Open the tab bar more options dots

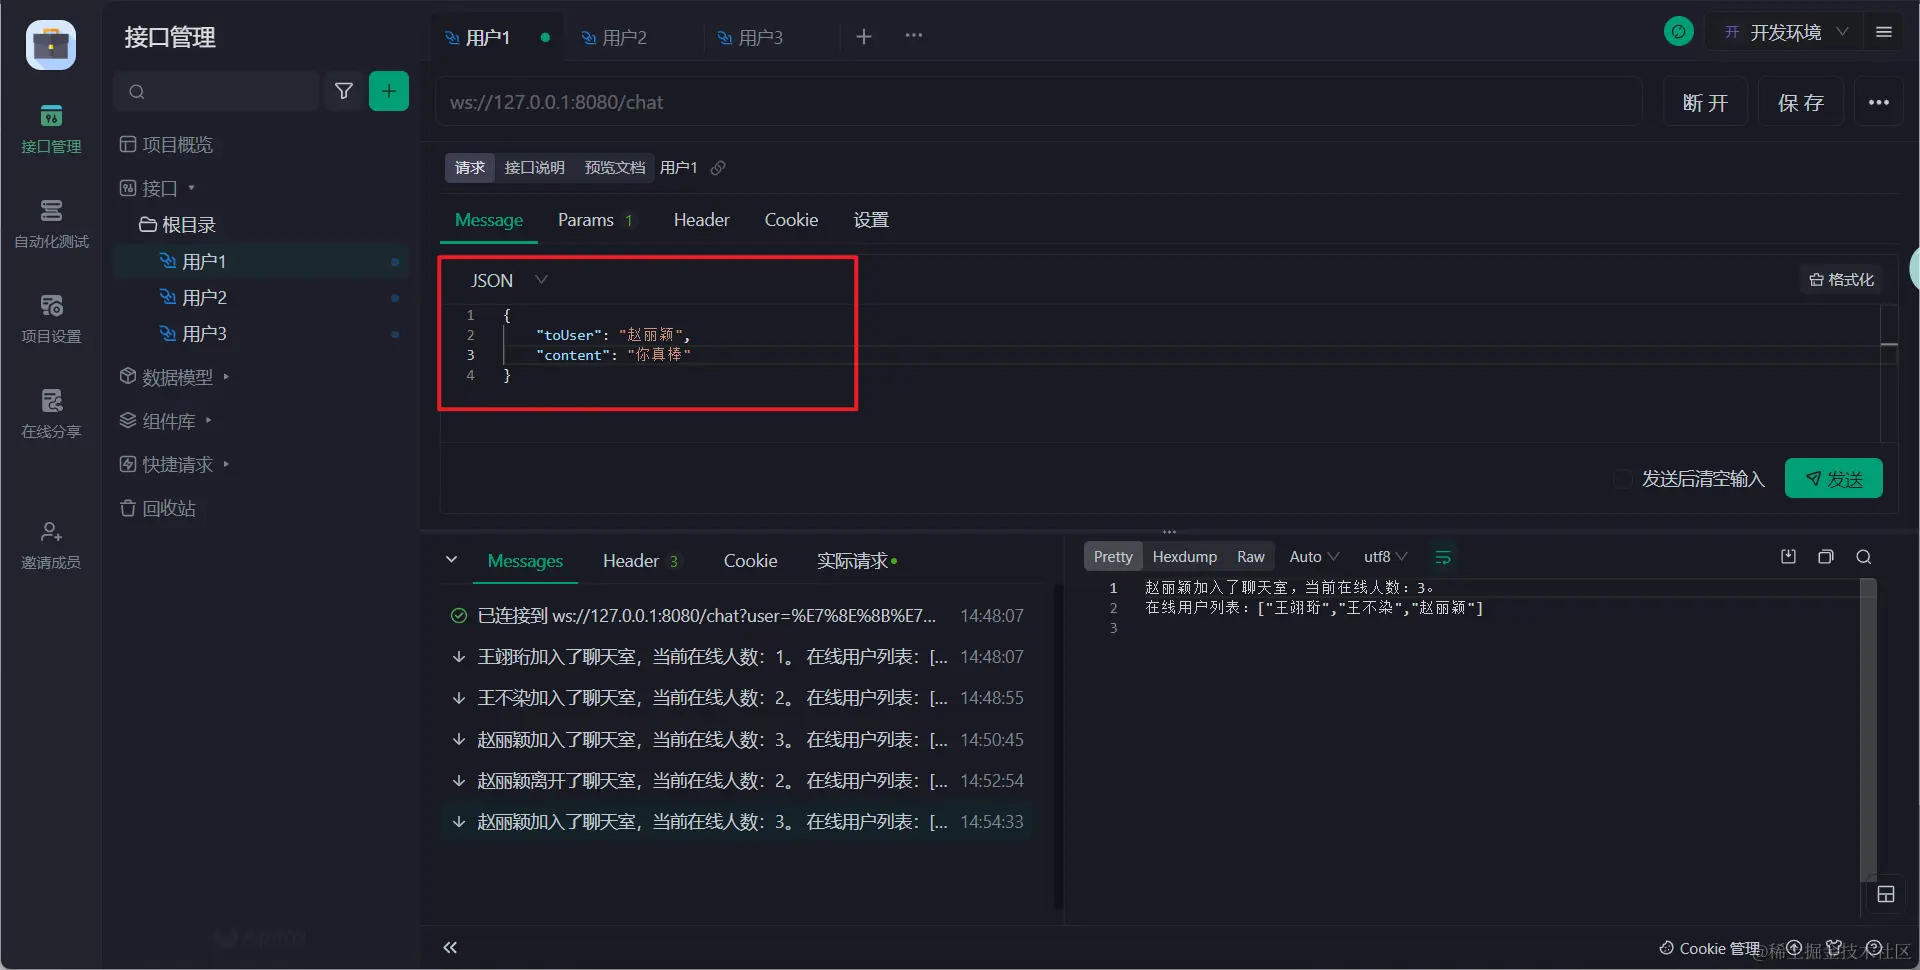pos(914,36)
